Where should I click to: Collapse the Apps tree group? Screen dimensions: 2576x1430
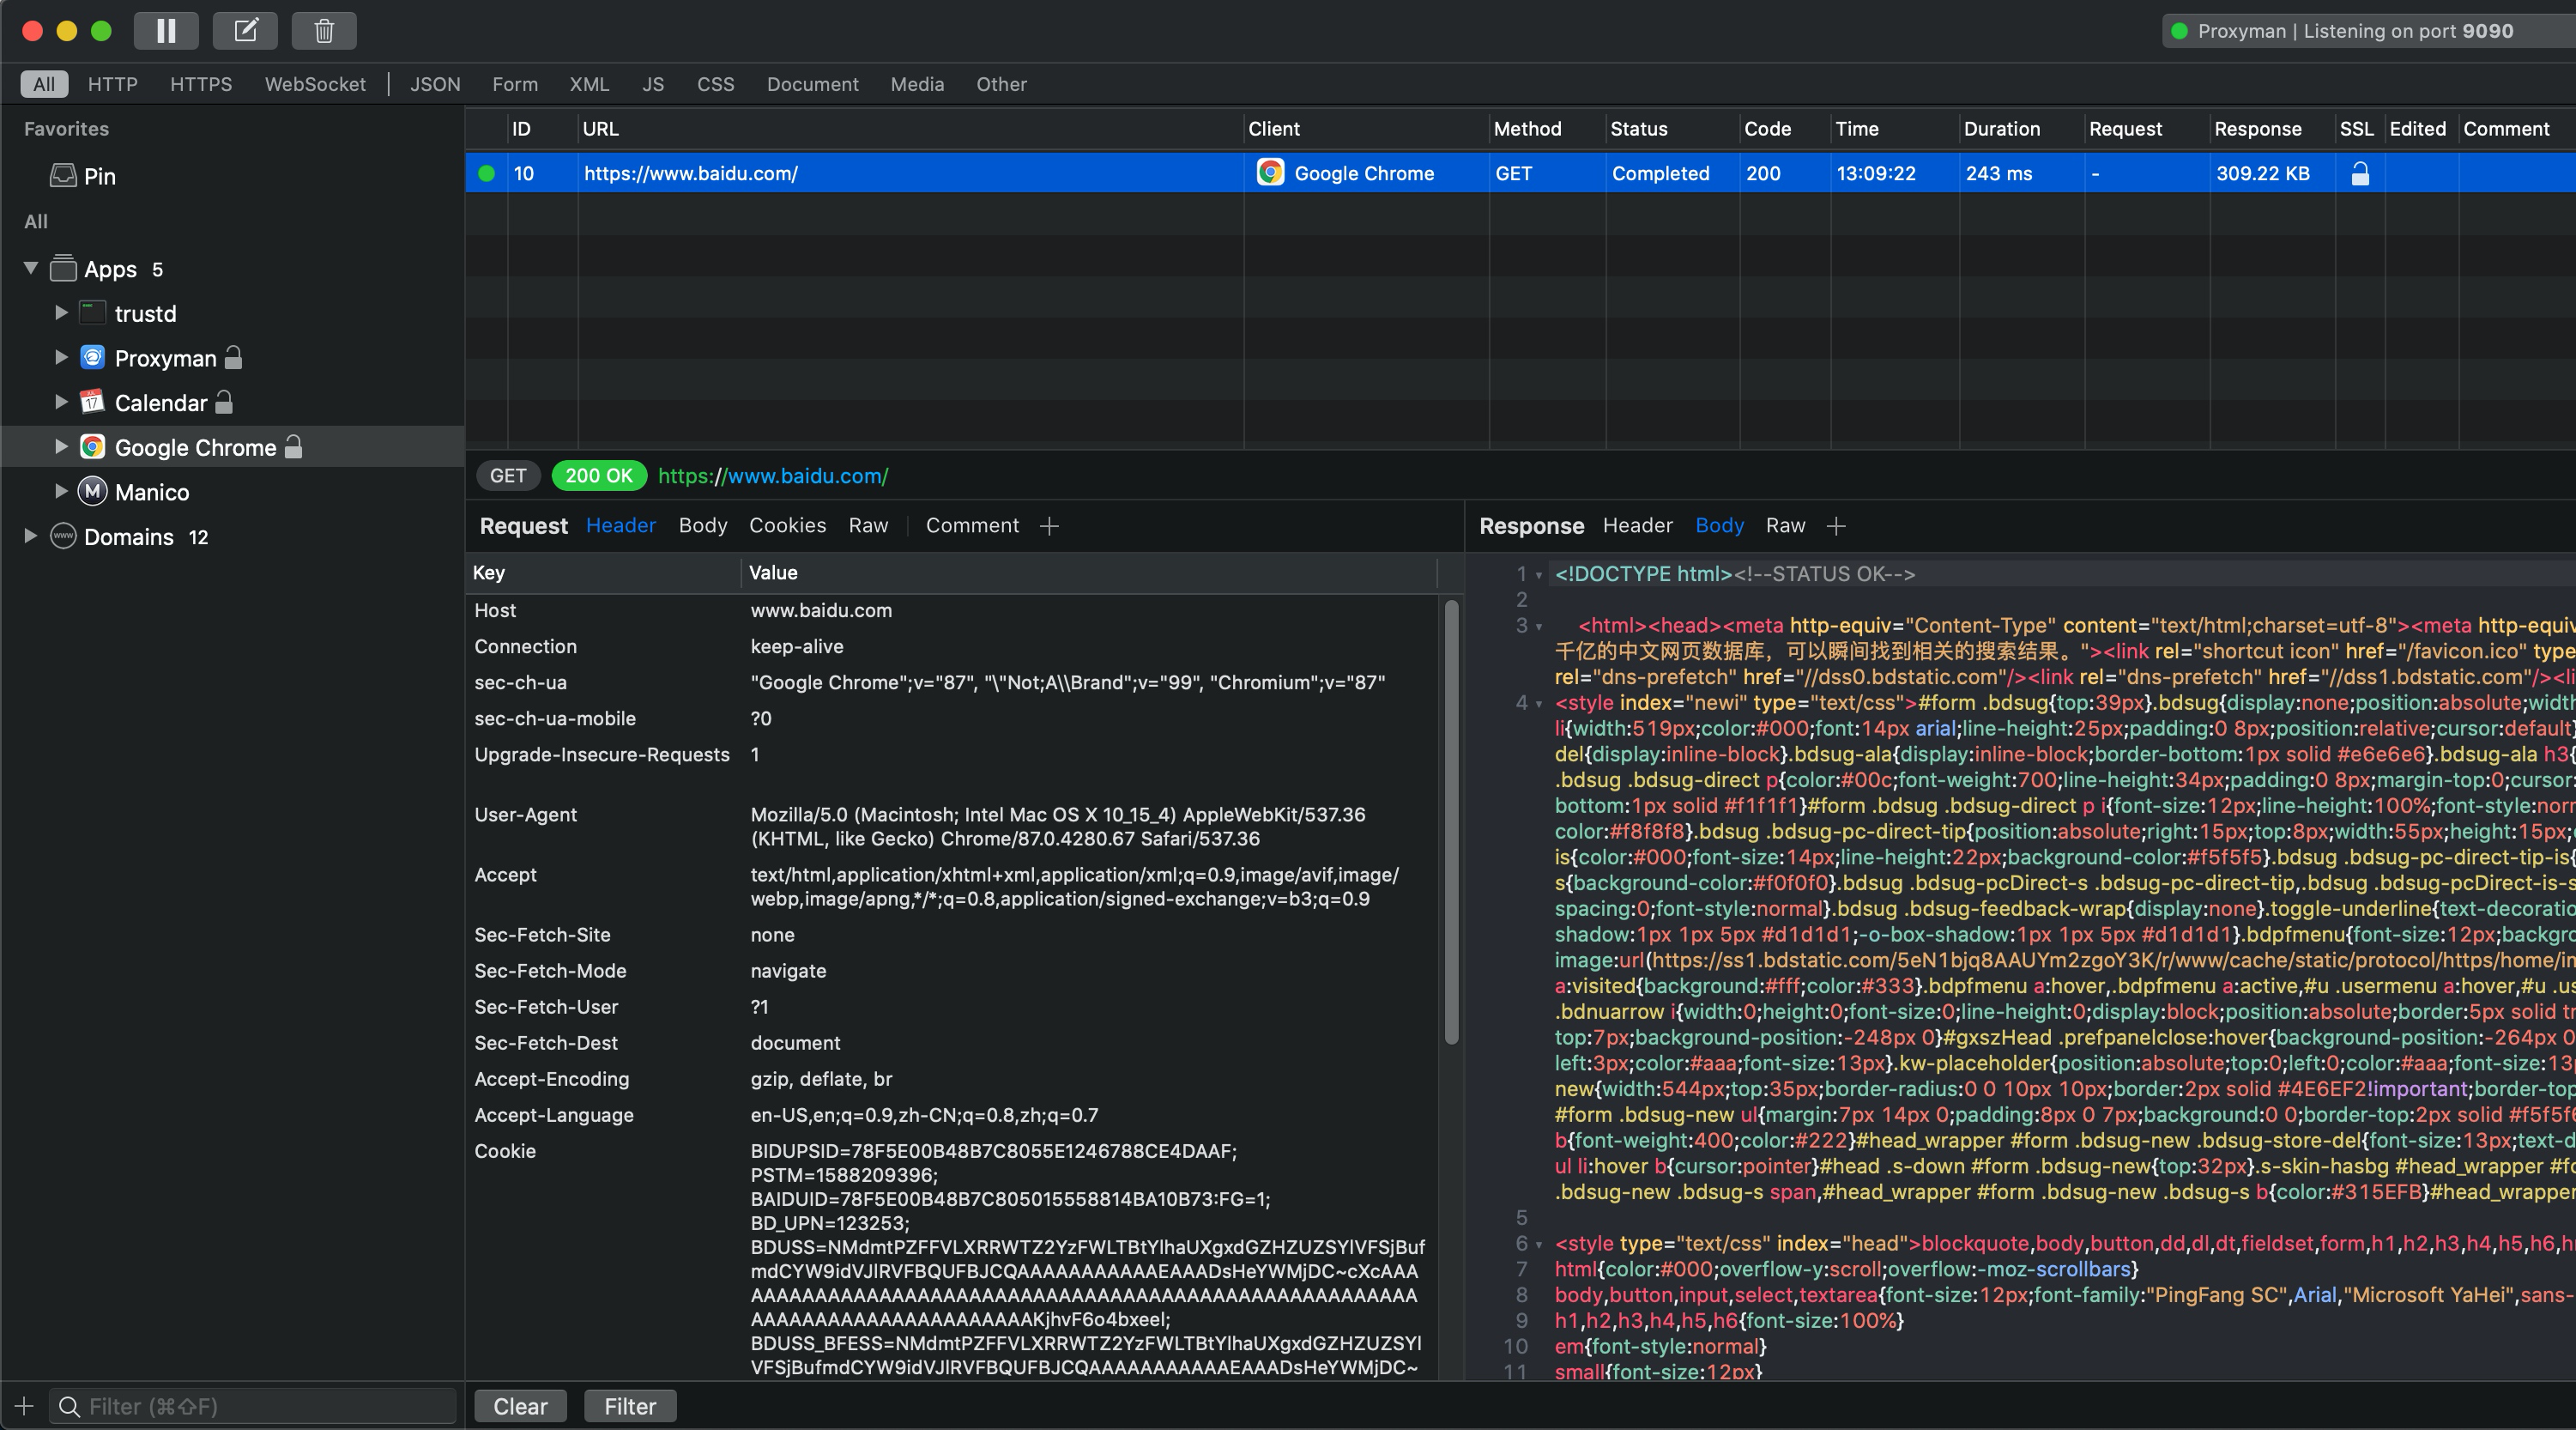coord(31,268)
